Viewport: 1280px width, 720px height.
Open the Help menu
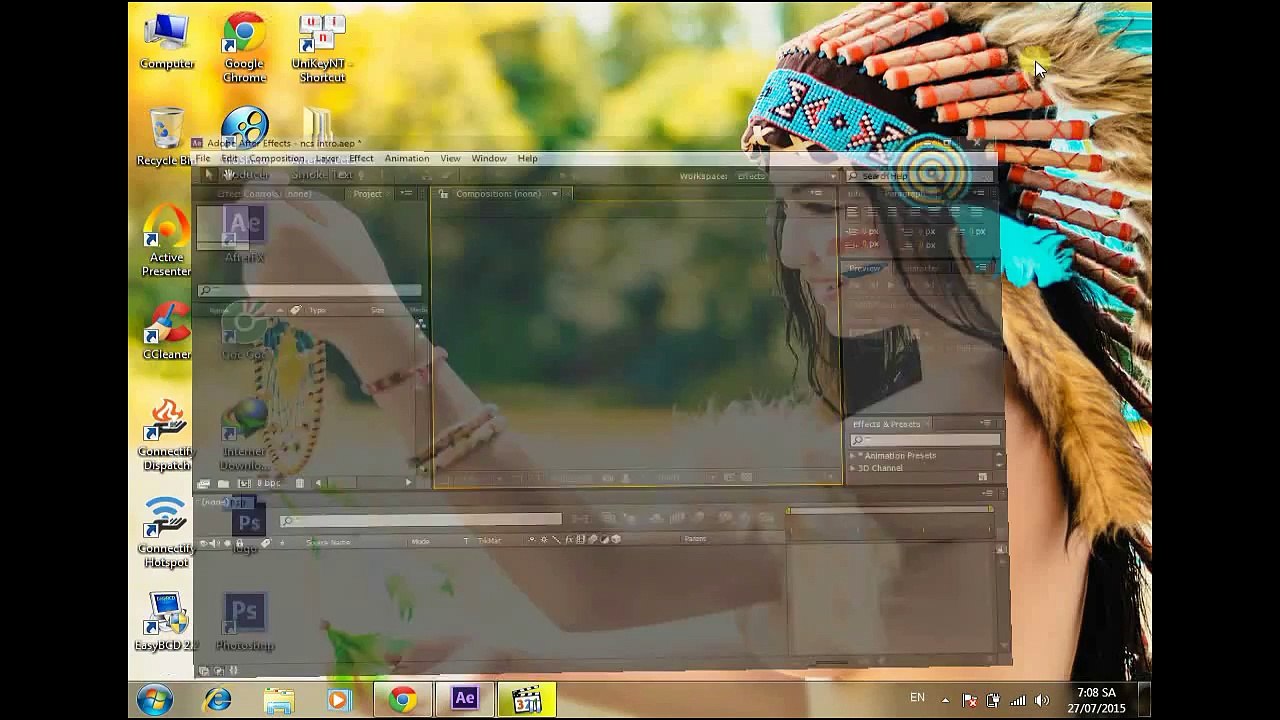[527, 158]
